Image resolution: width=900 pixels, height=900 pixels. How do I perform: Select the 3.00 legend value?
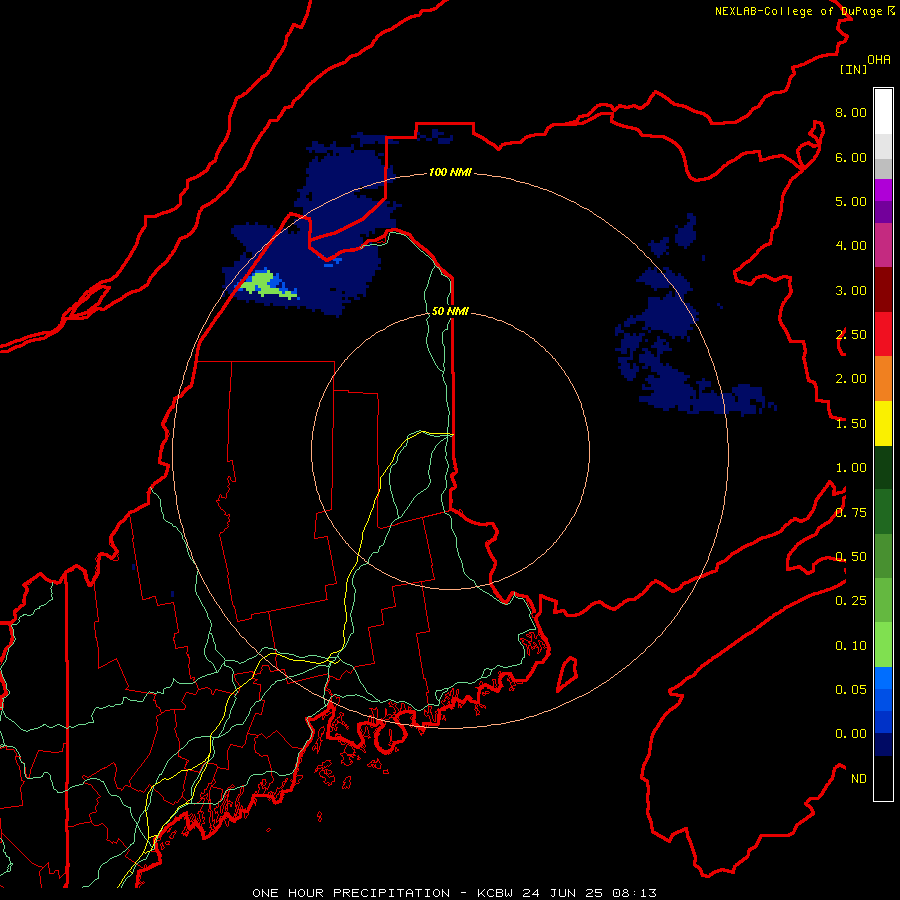pyautogui.click(x=851, y=290)
